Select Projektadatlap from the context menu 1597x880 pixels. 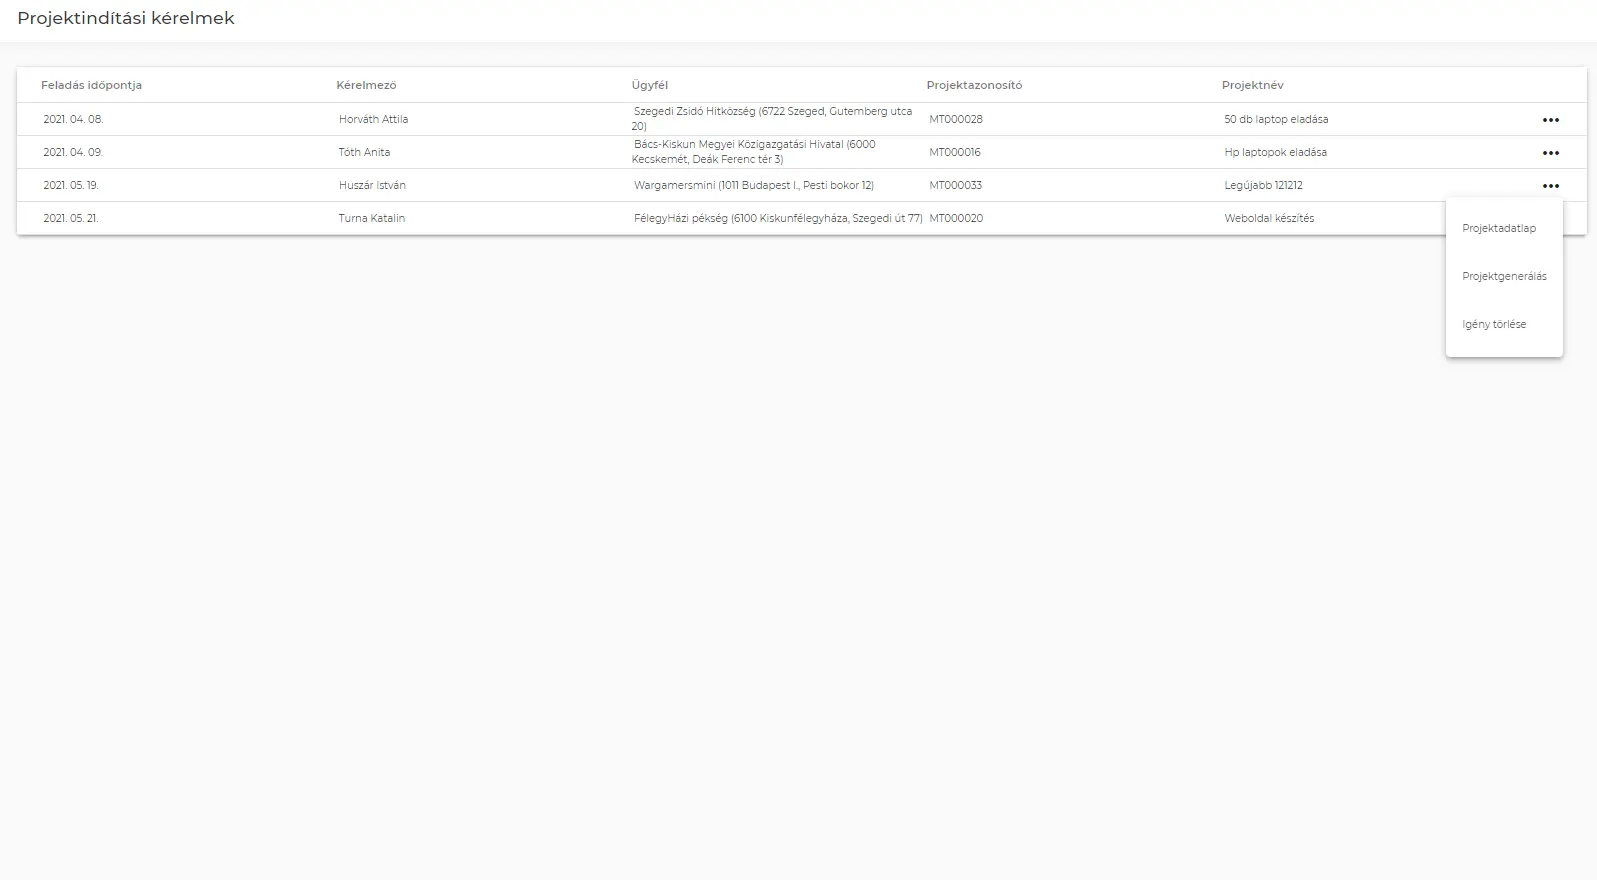click(1498, 229)
